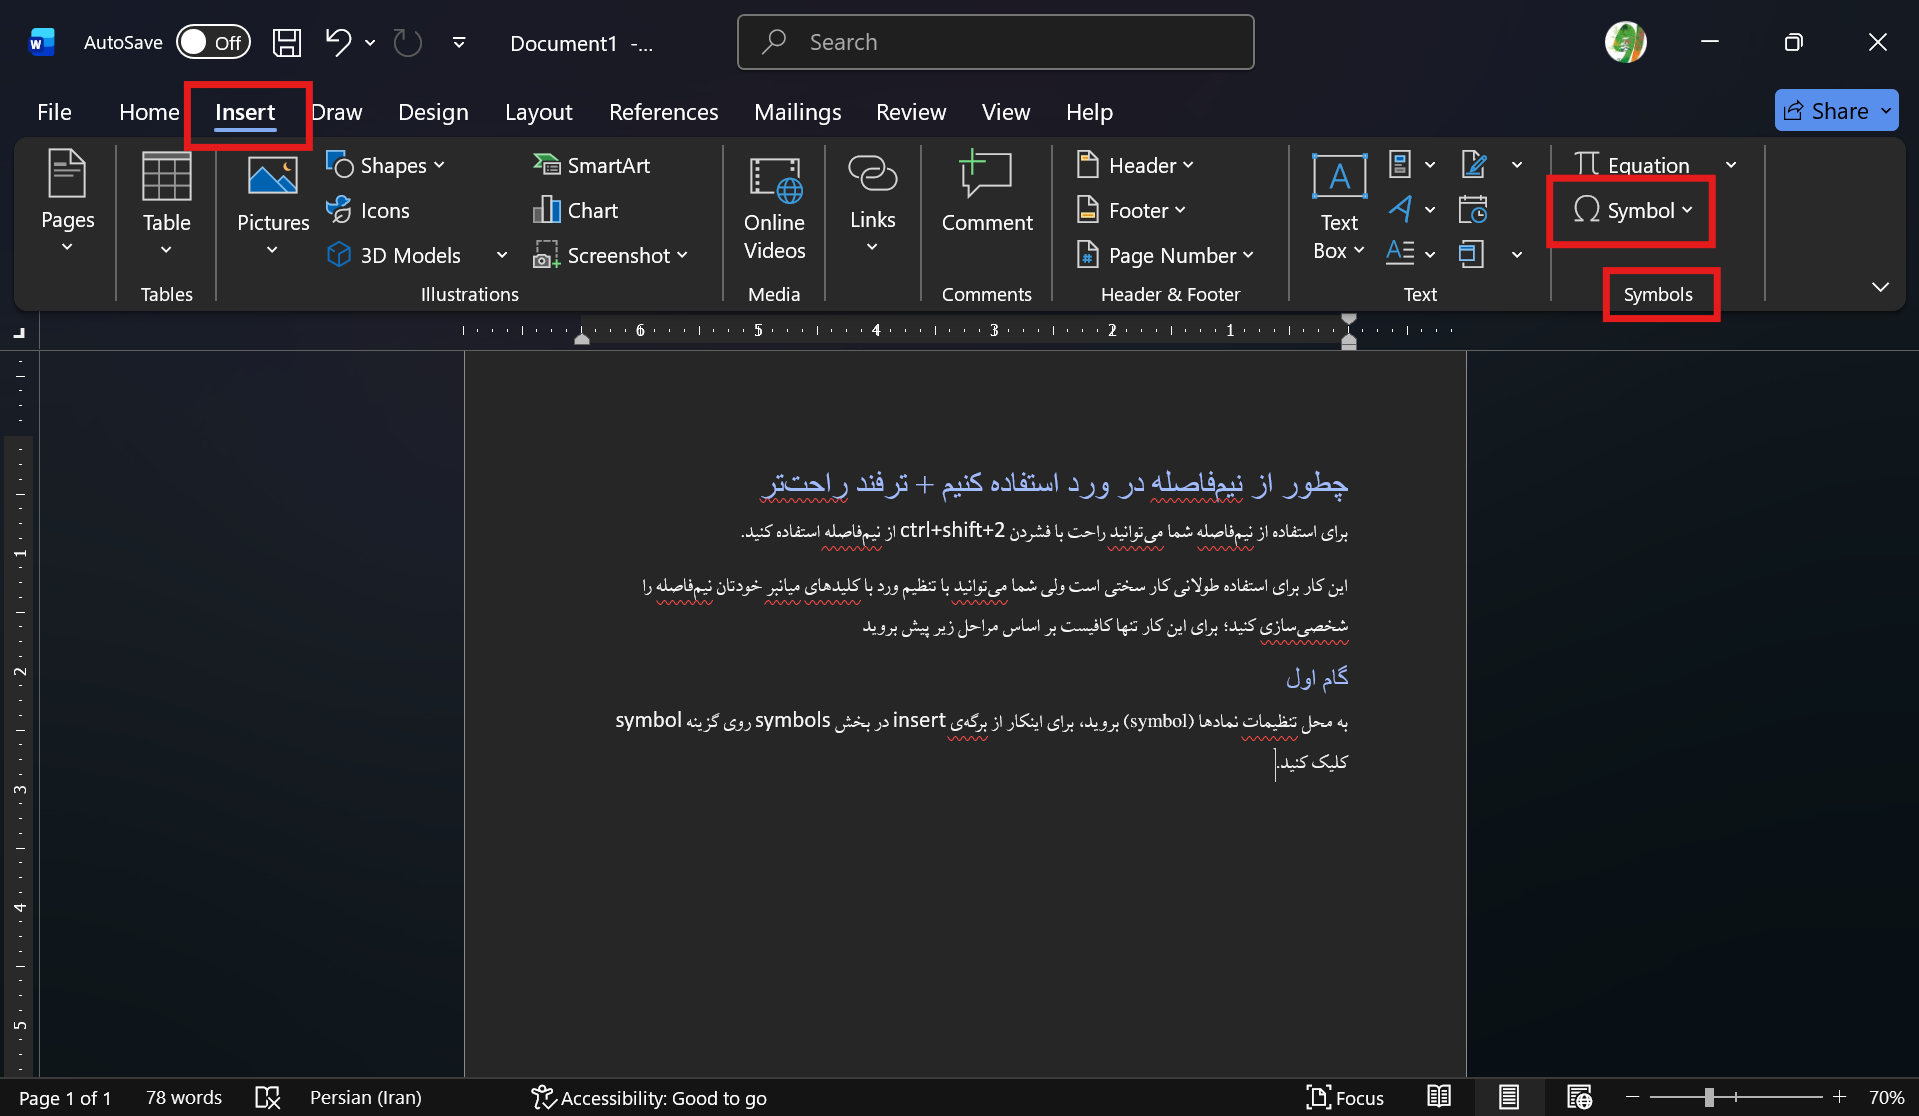This screenshot has height=1116, width=1919.
Task: Switch Word to Read Mode view
Action: tap(1437, 1096)
